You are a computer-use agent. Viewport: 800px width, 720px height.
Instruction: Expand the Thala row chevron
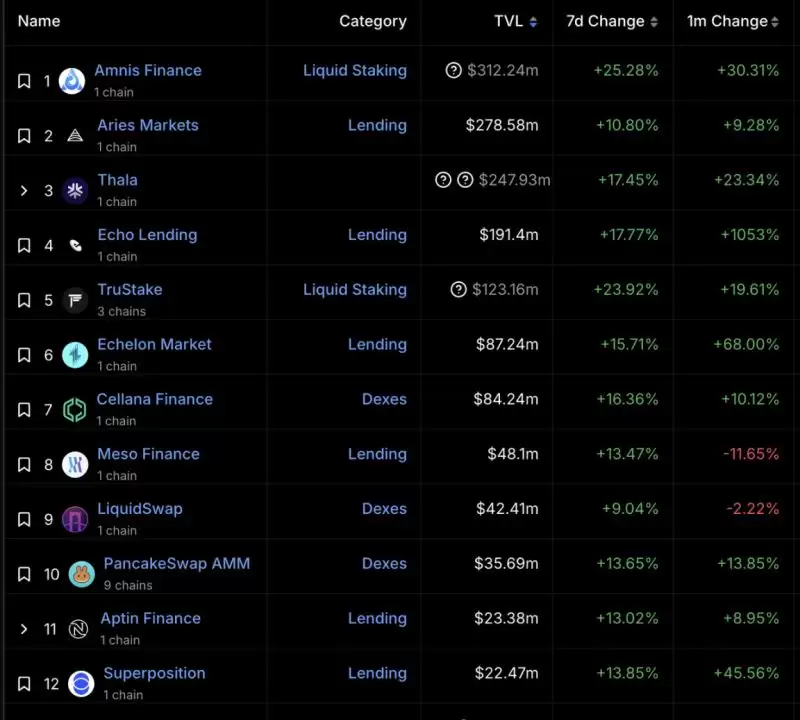point(25,190)
